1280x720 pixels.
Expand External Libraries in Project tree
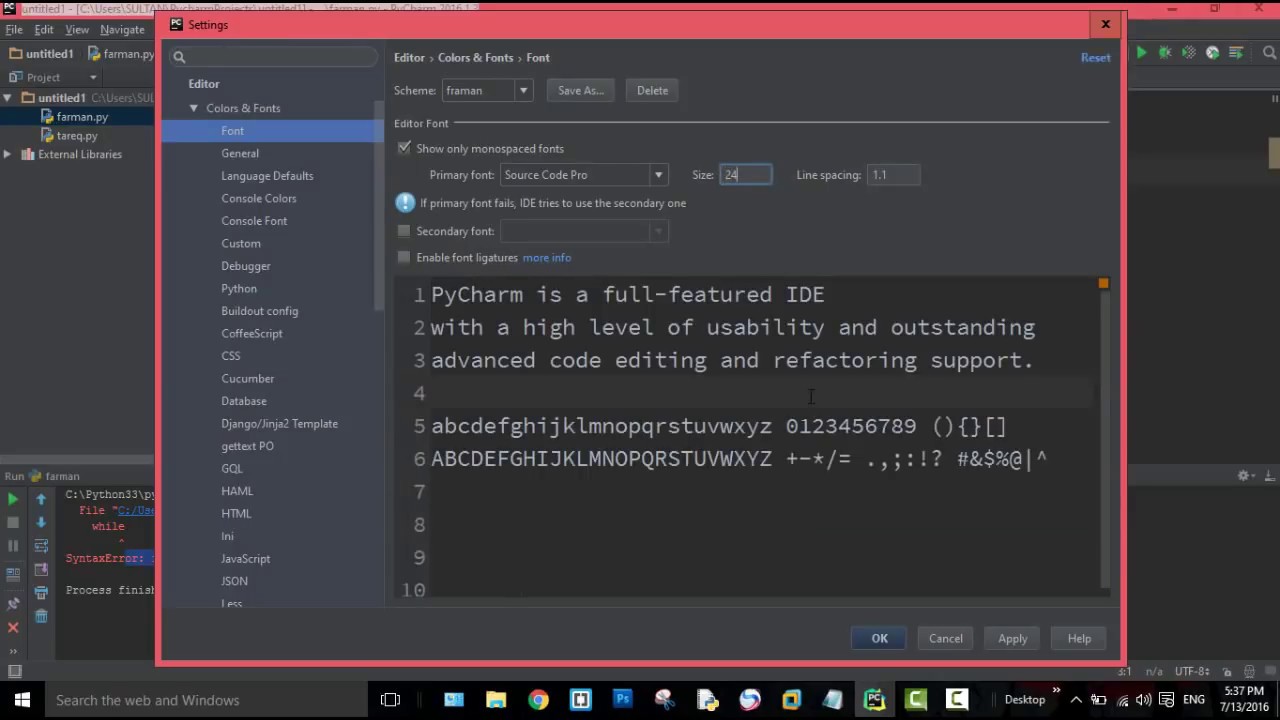click(7, 154)
